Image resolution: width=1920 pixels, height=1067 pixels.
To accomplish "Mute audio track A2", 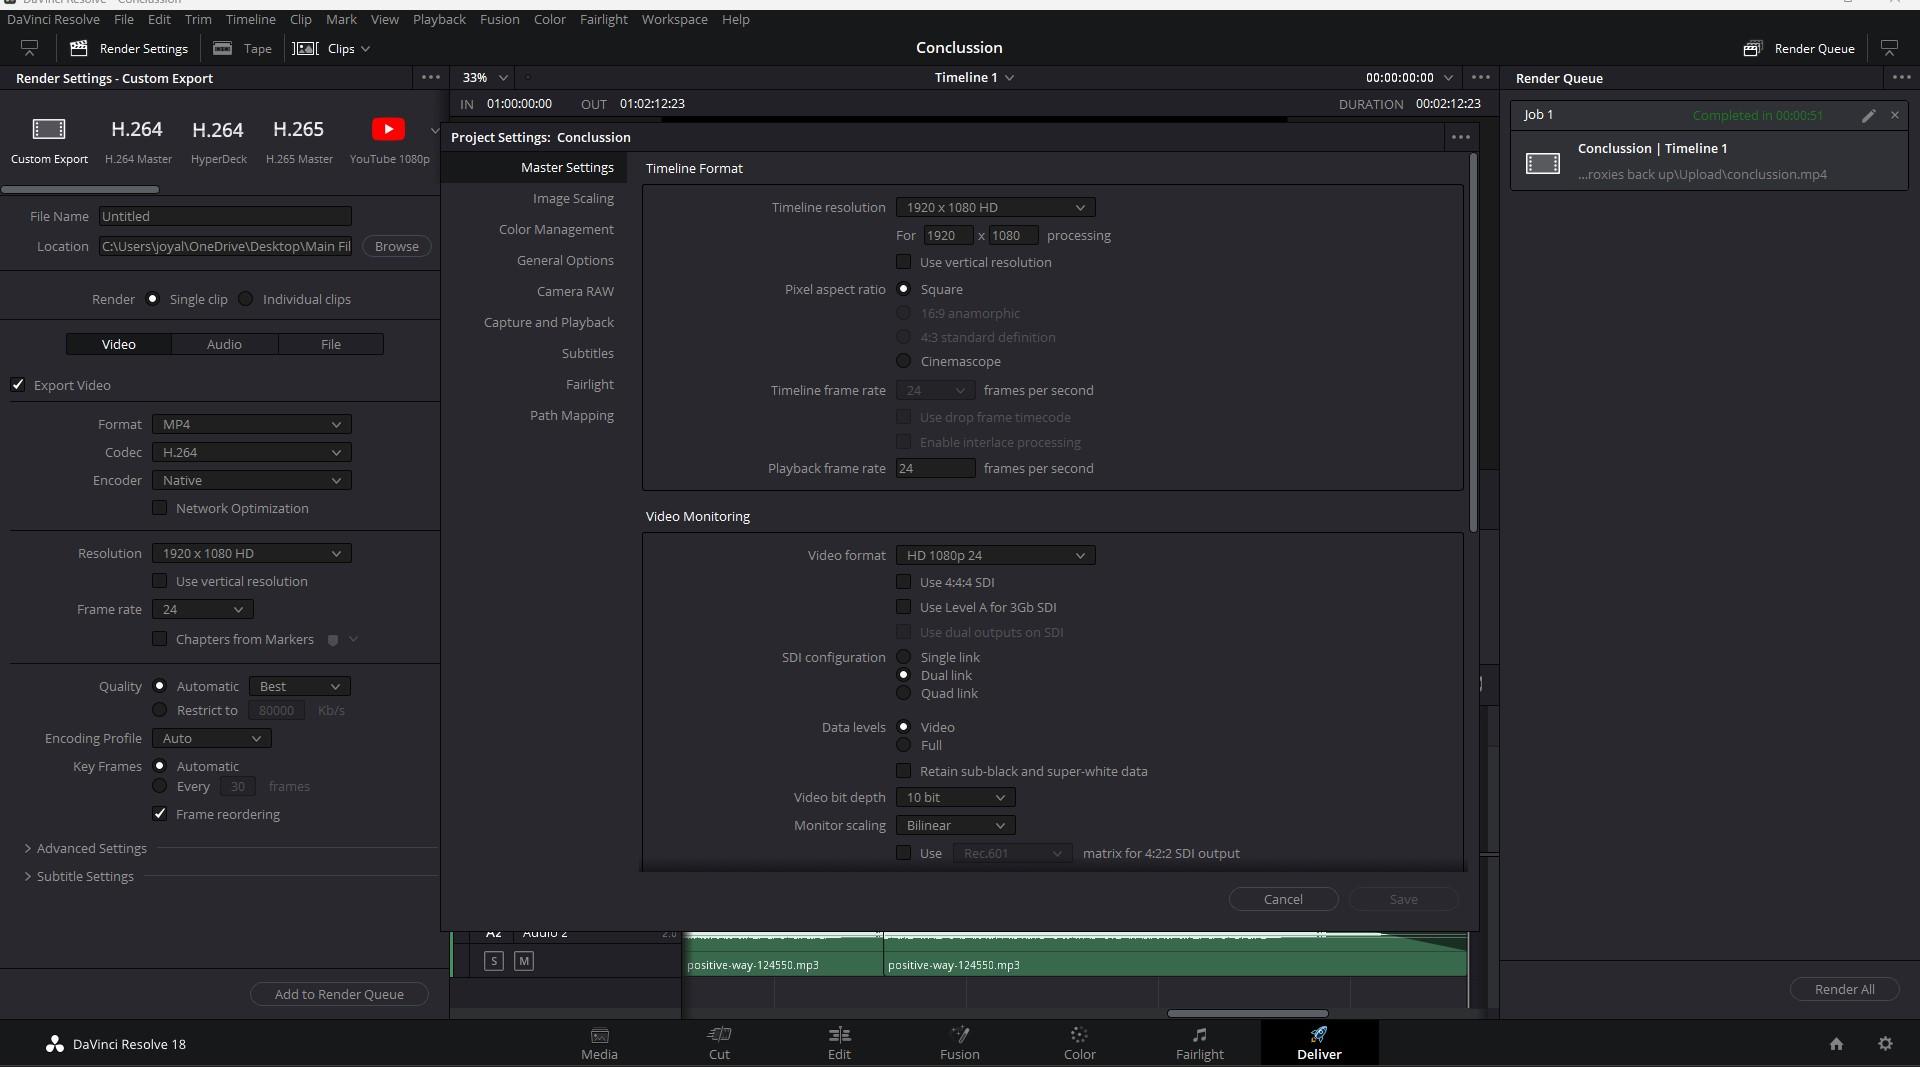I will coord(523,961).
